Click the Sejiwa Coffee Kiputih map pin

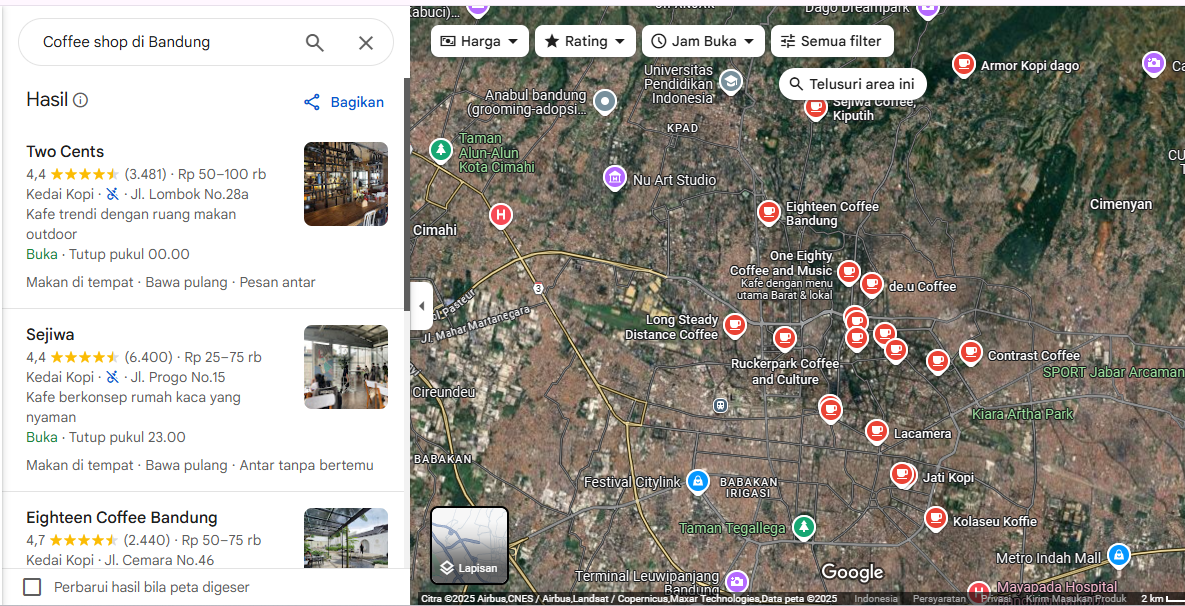815,108
